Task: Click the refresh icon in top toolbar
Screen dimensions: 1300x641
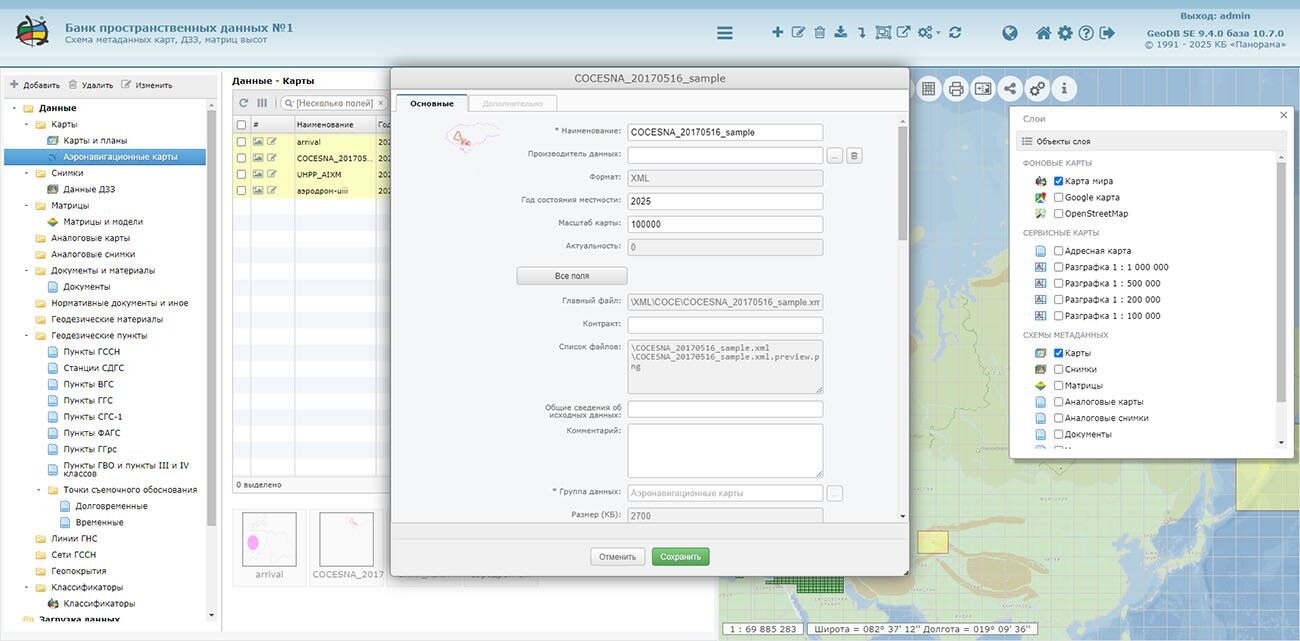Action: click(955, 33)
